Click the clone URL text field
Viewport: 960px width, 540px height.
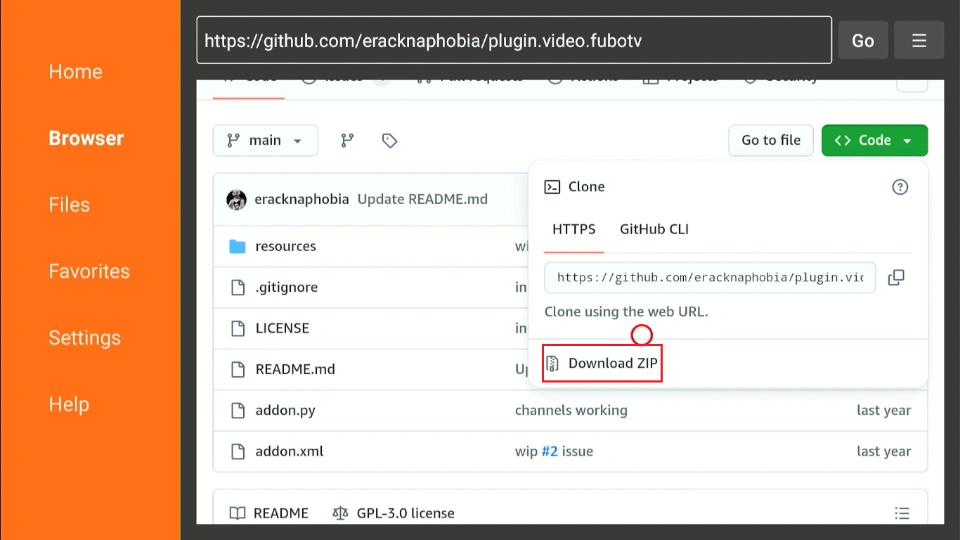pos(710,277)
